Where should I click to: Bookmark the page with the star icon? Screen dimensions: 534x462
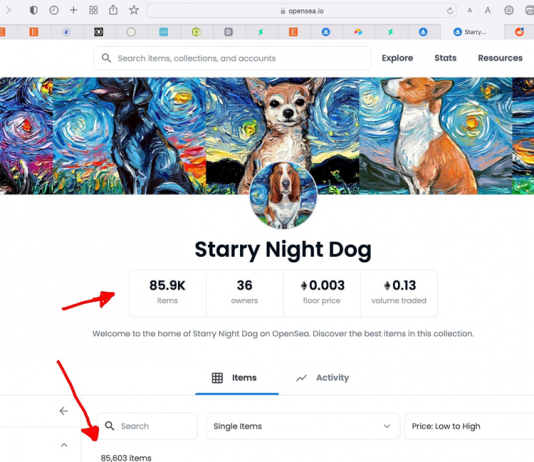pos(134,10)
